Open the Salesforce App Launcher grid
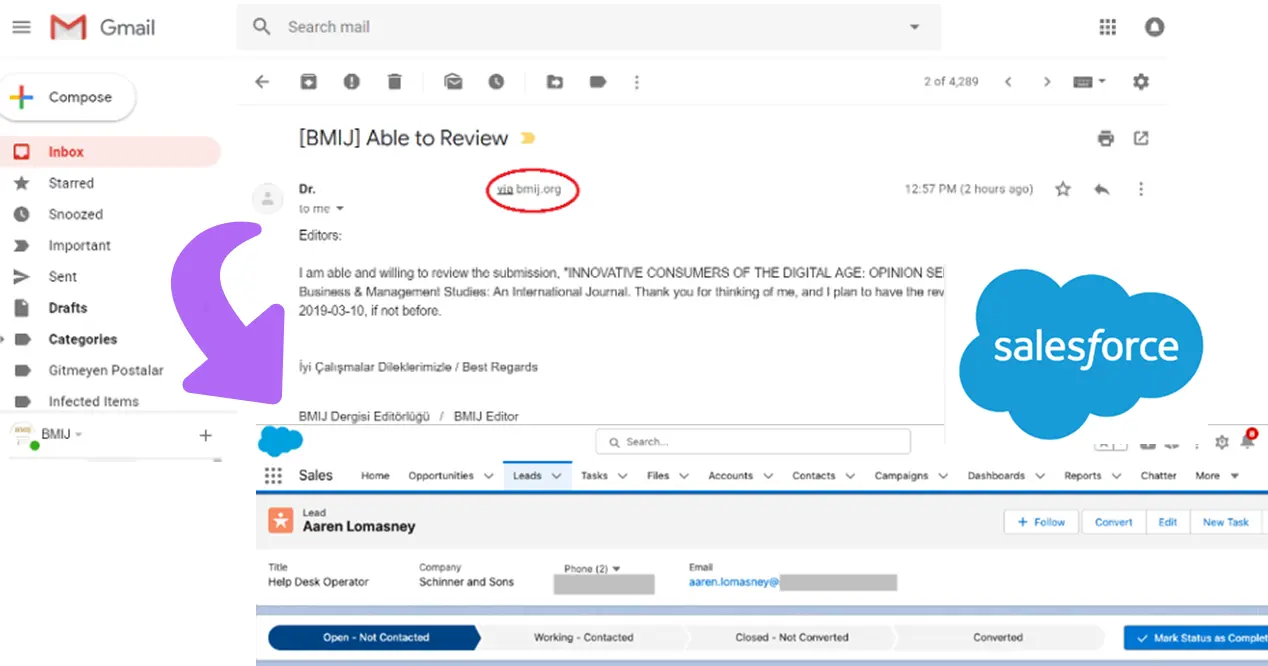Viewport: 1268px width, 666px height. click(273, 476)
